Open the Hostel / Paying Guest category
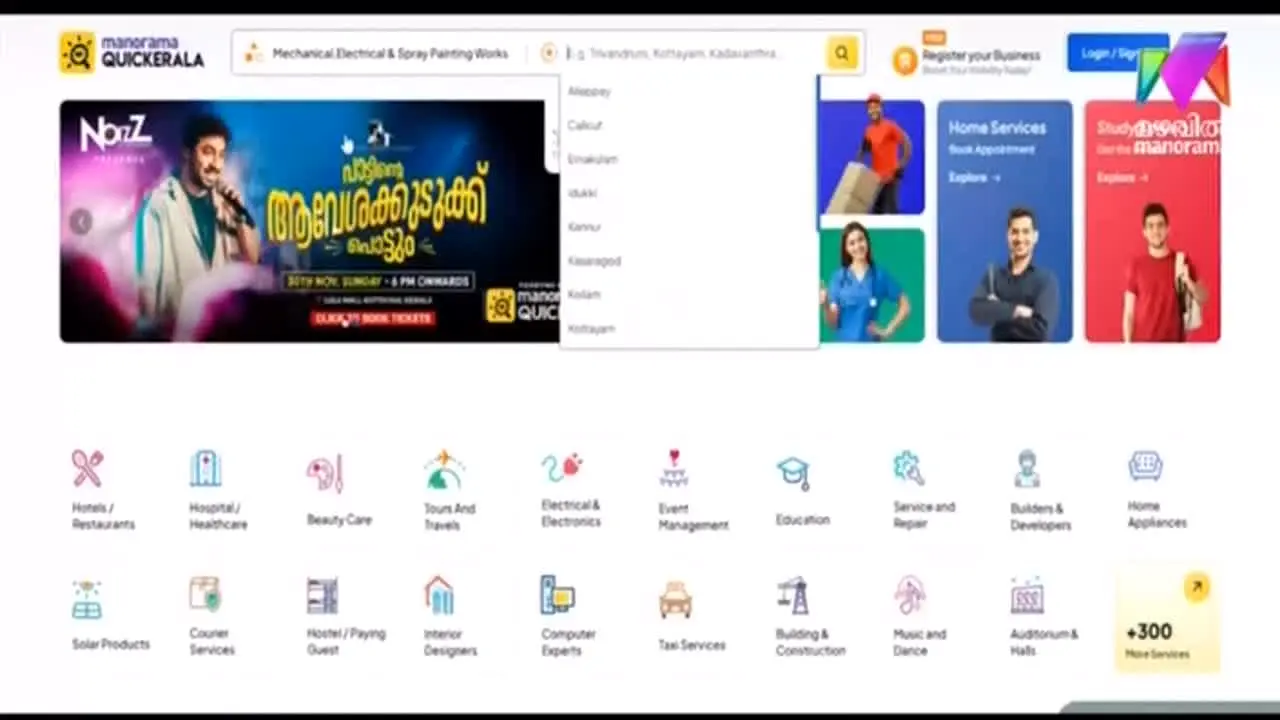Image resolution: width=1280 pixels, height=720 pixels. [345, 616]
